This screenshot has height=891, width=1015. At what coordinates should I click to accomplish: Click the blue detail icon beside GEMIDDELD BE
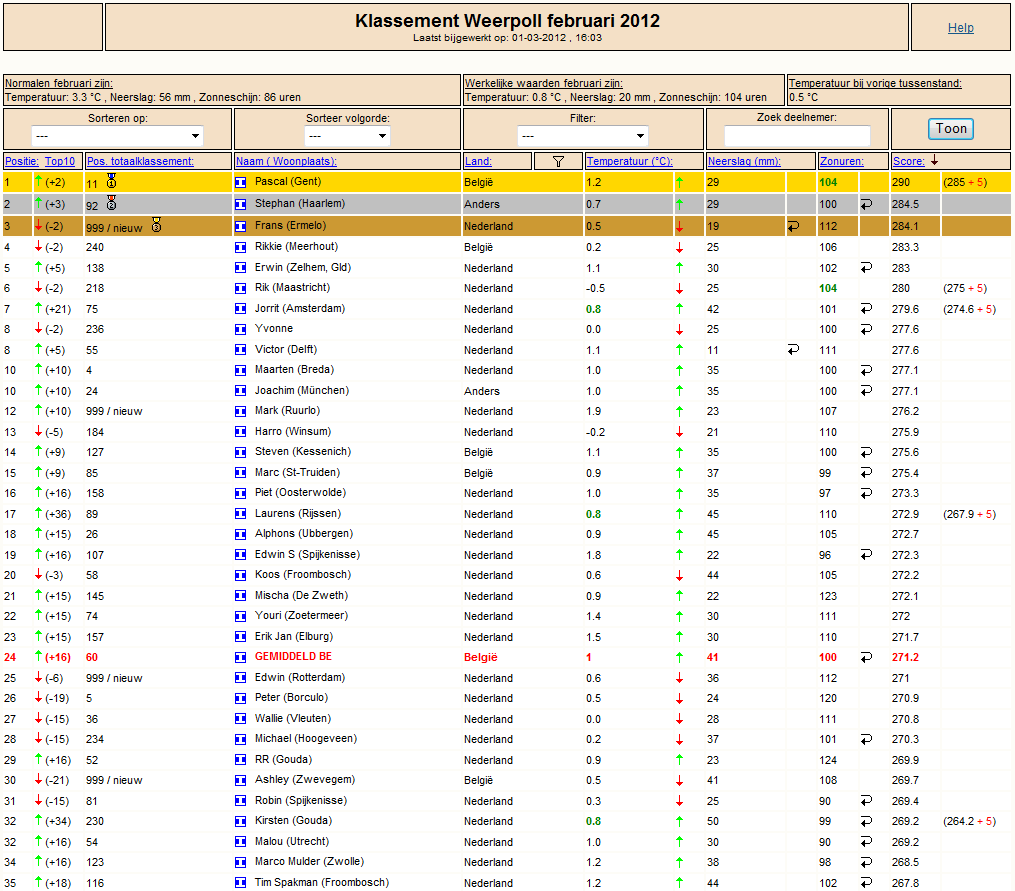pos(240,657)
